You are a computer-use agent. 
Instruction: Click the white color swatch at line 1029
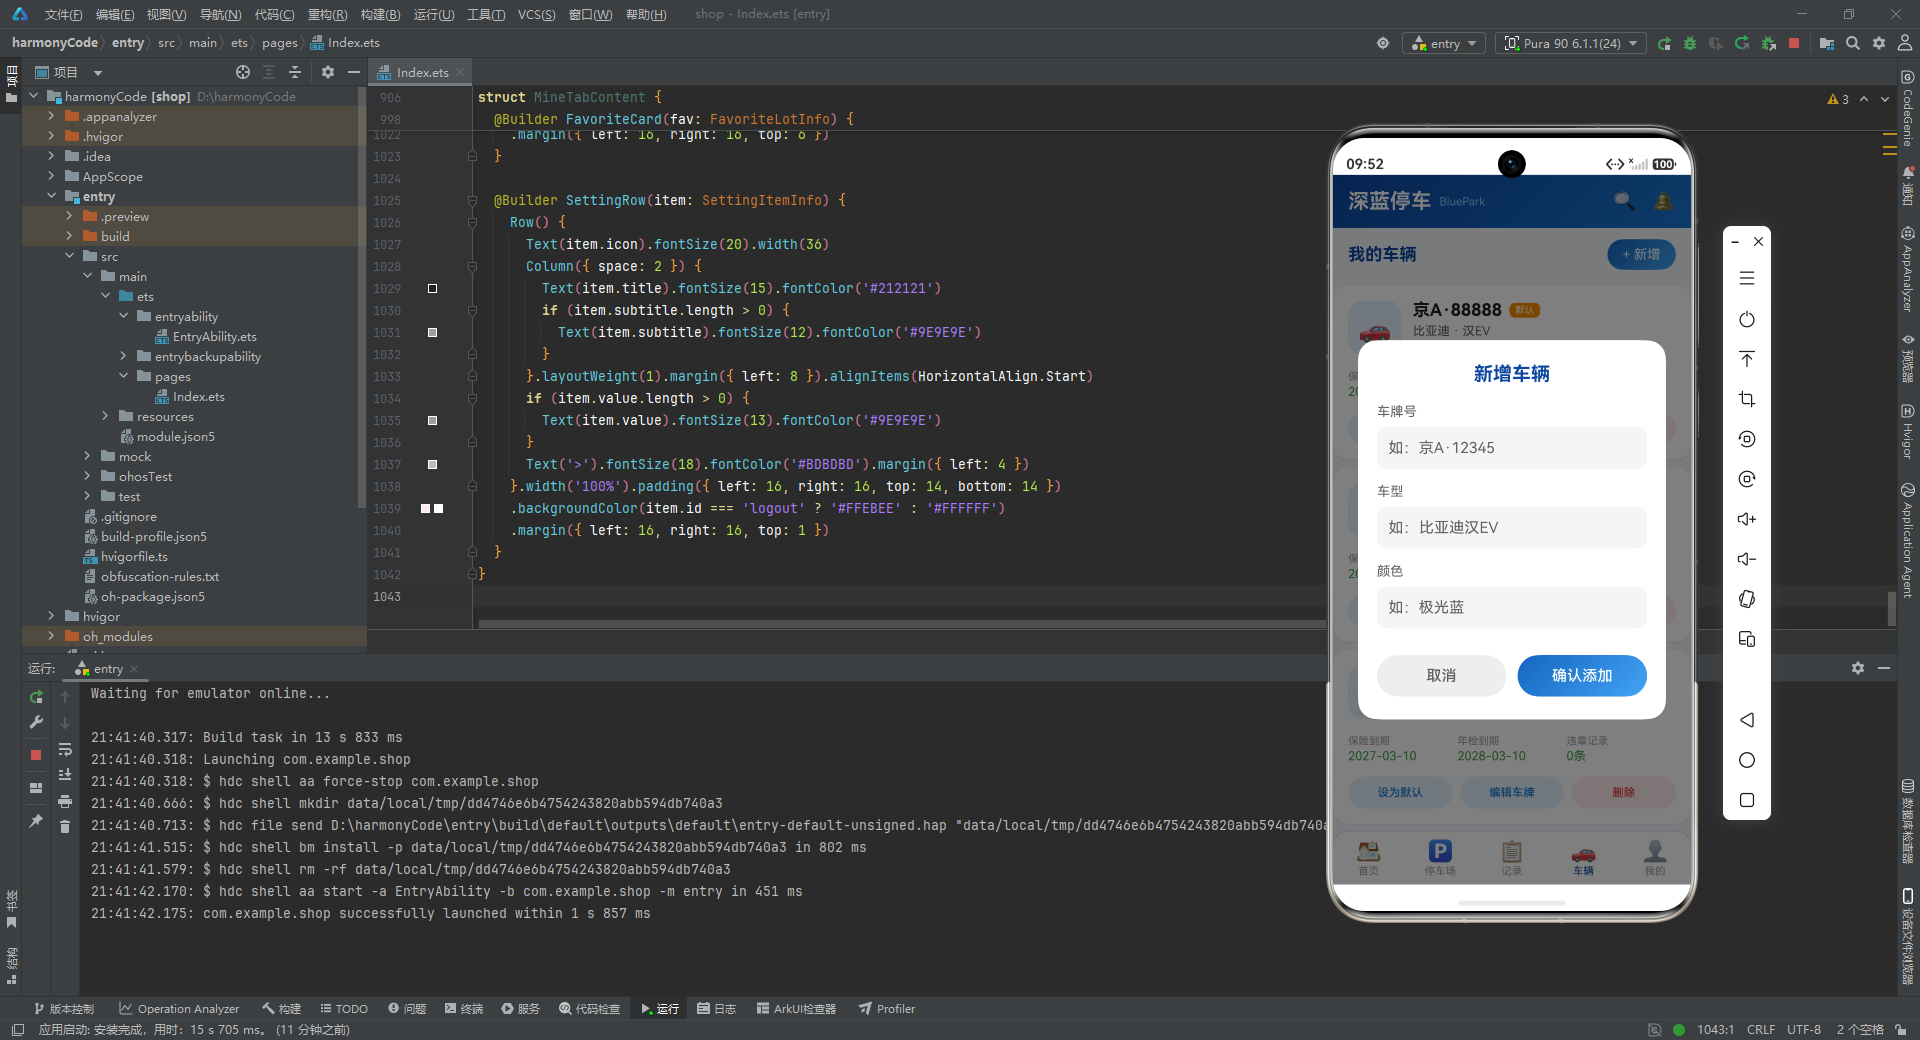[x=433, y=288]
